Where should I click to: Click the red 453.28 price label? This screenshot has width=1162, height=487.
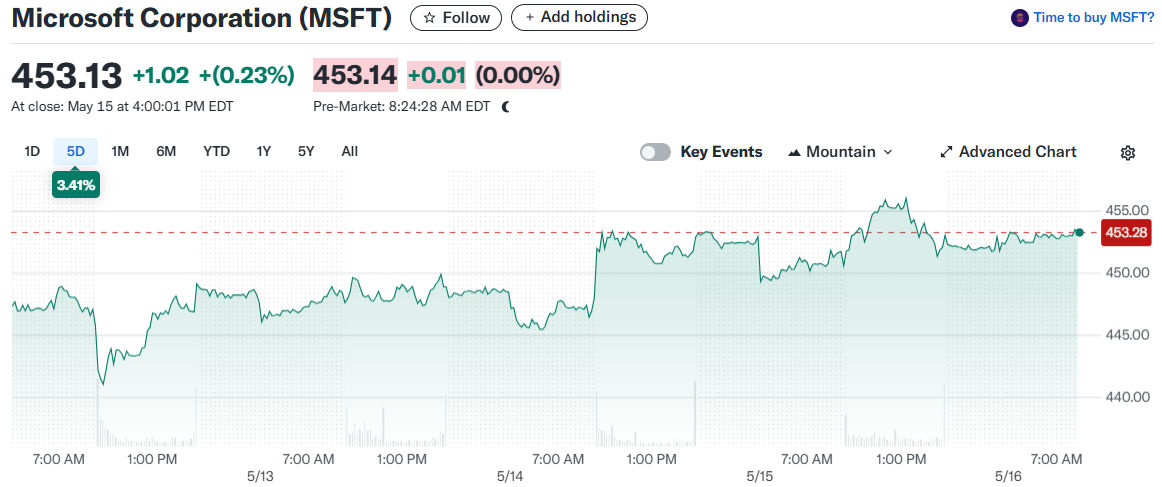coord(1127,233)
